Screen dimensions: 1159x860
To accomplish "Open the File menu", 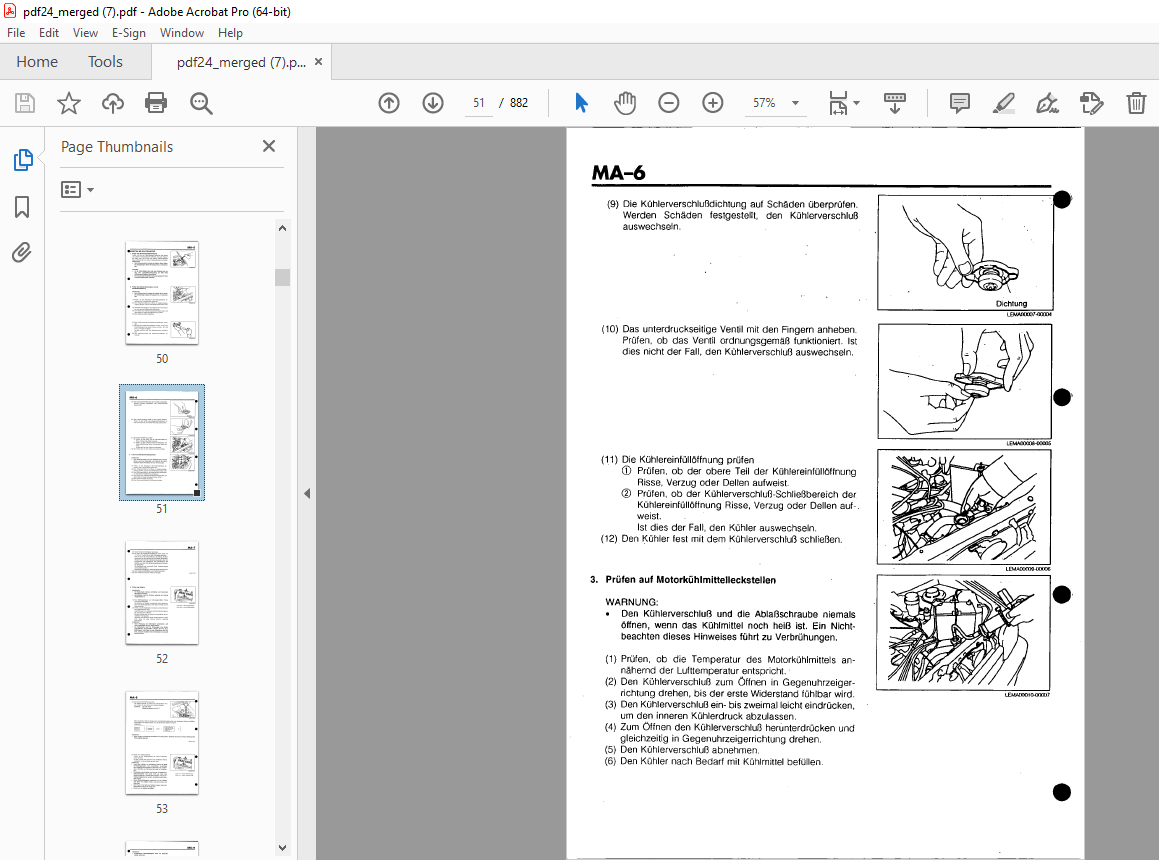I will (16, 33).
